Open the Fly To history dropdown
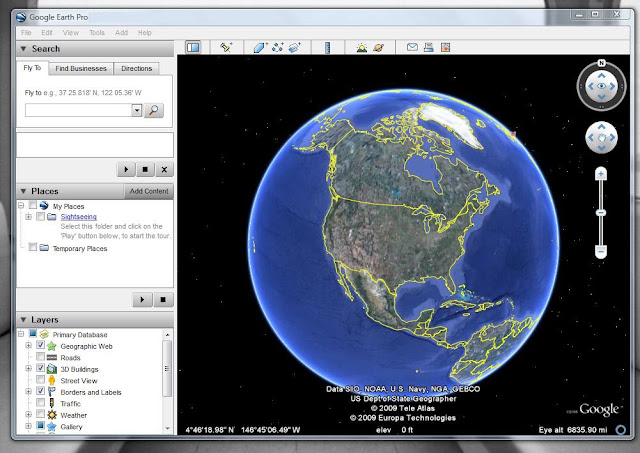The height and width of the screenshot is (453, 640). click(x=137, y=110)
